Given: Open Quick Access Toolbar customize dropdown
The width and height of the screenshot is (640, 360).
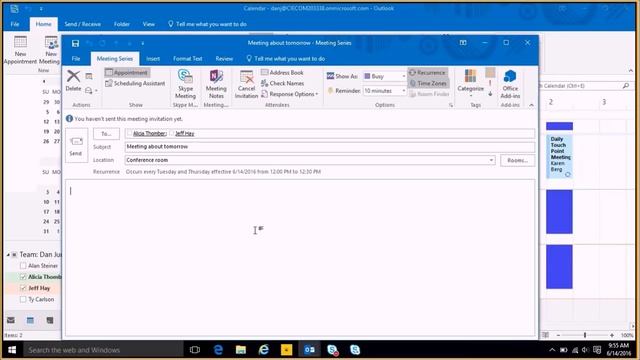Looking at the screenshot, I should point(143,43).
